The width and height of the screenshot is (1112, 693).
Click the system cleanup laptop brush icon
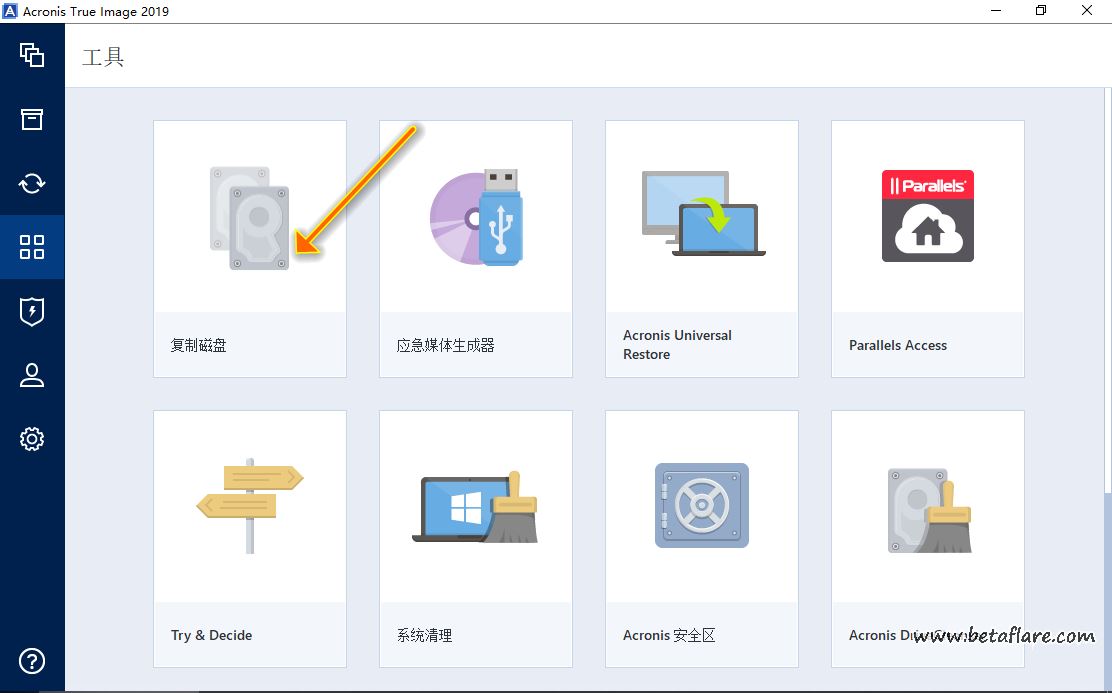coord(476,508)
